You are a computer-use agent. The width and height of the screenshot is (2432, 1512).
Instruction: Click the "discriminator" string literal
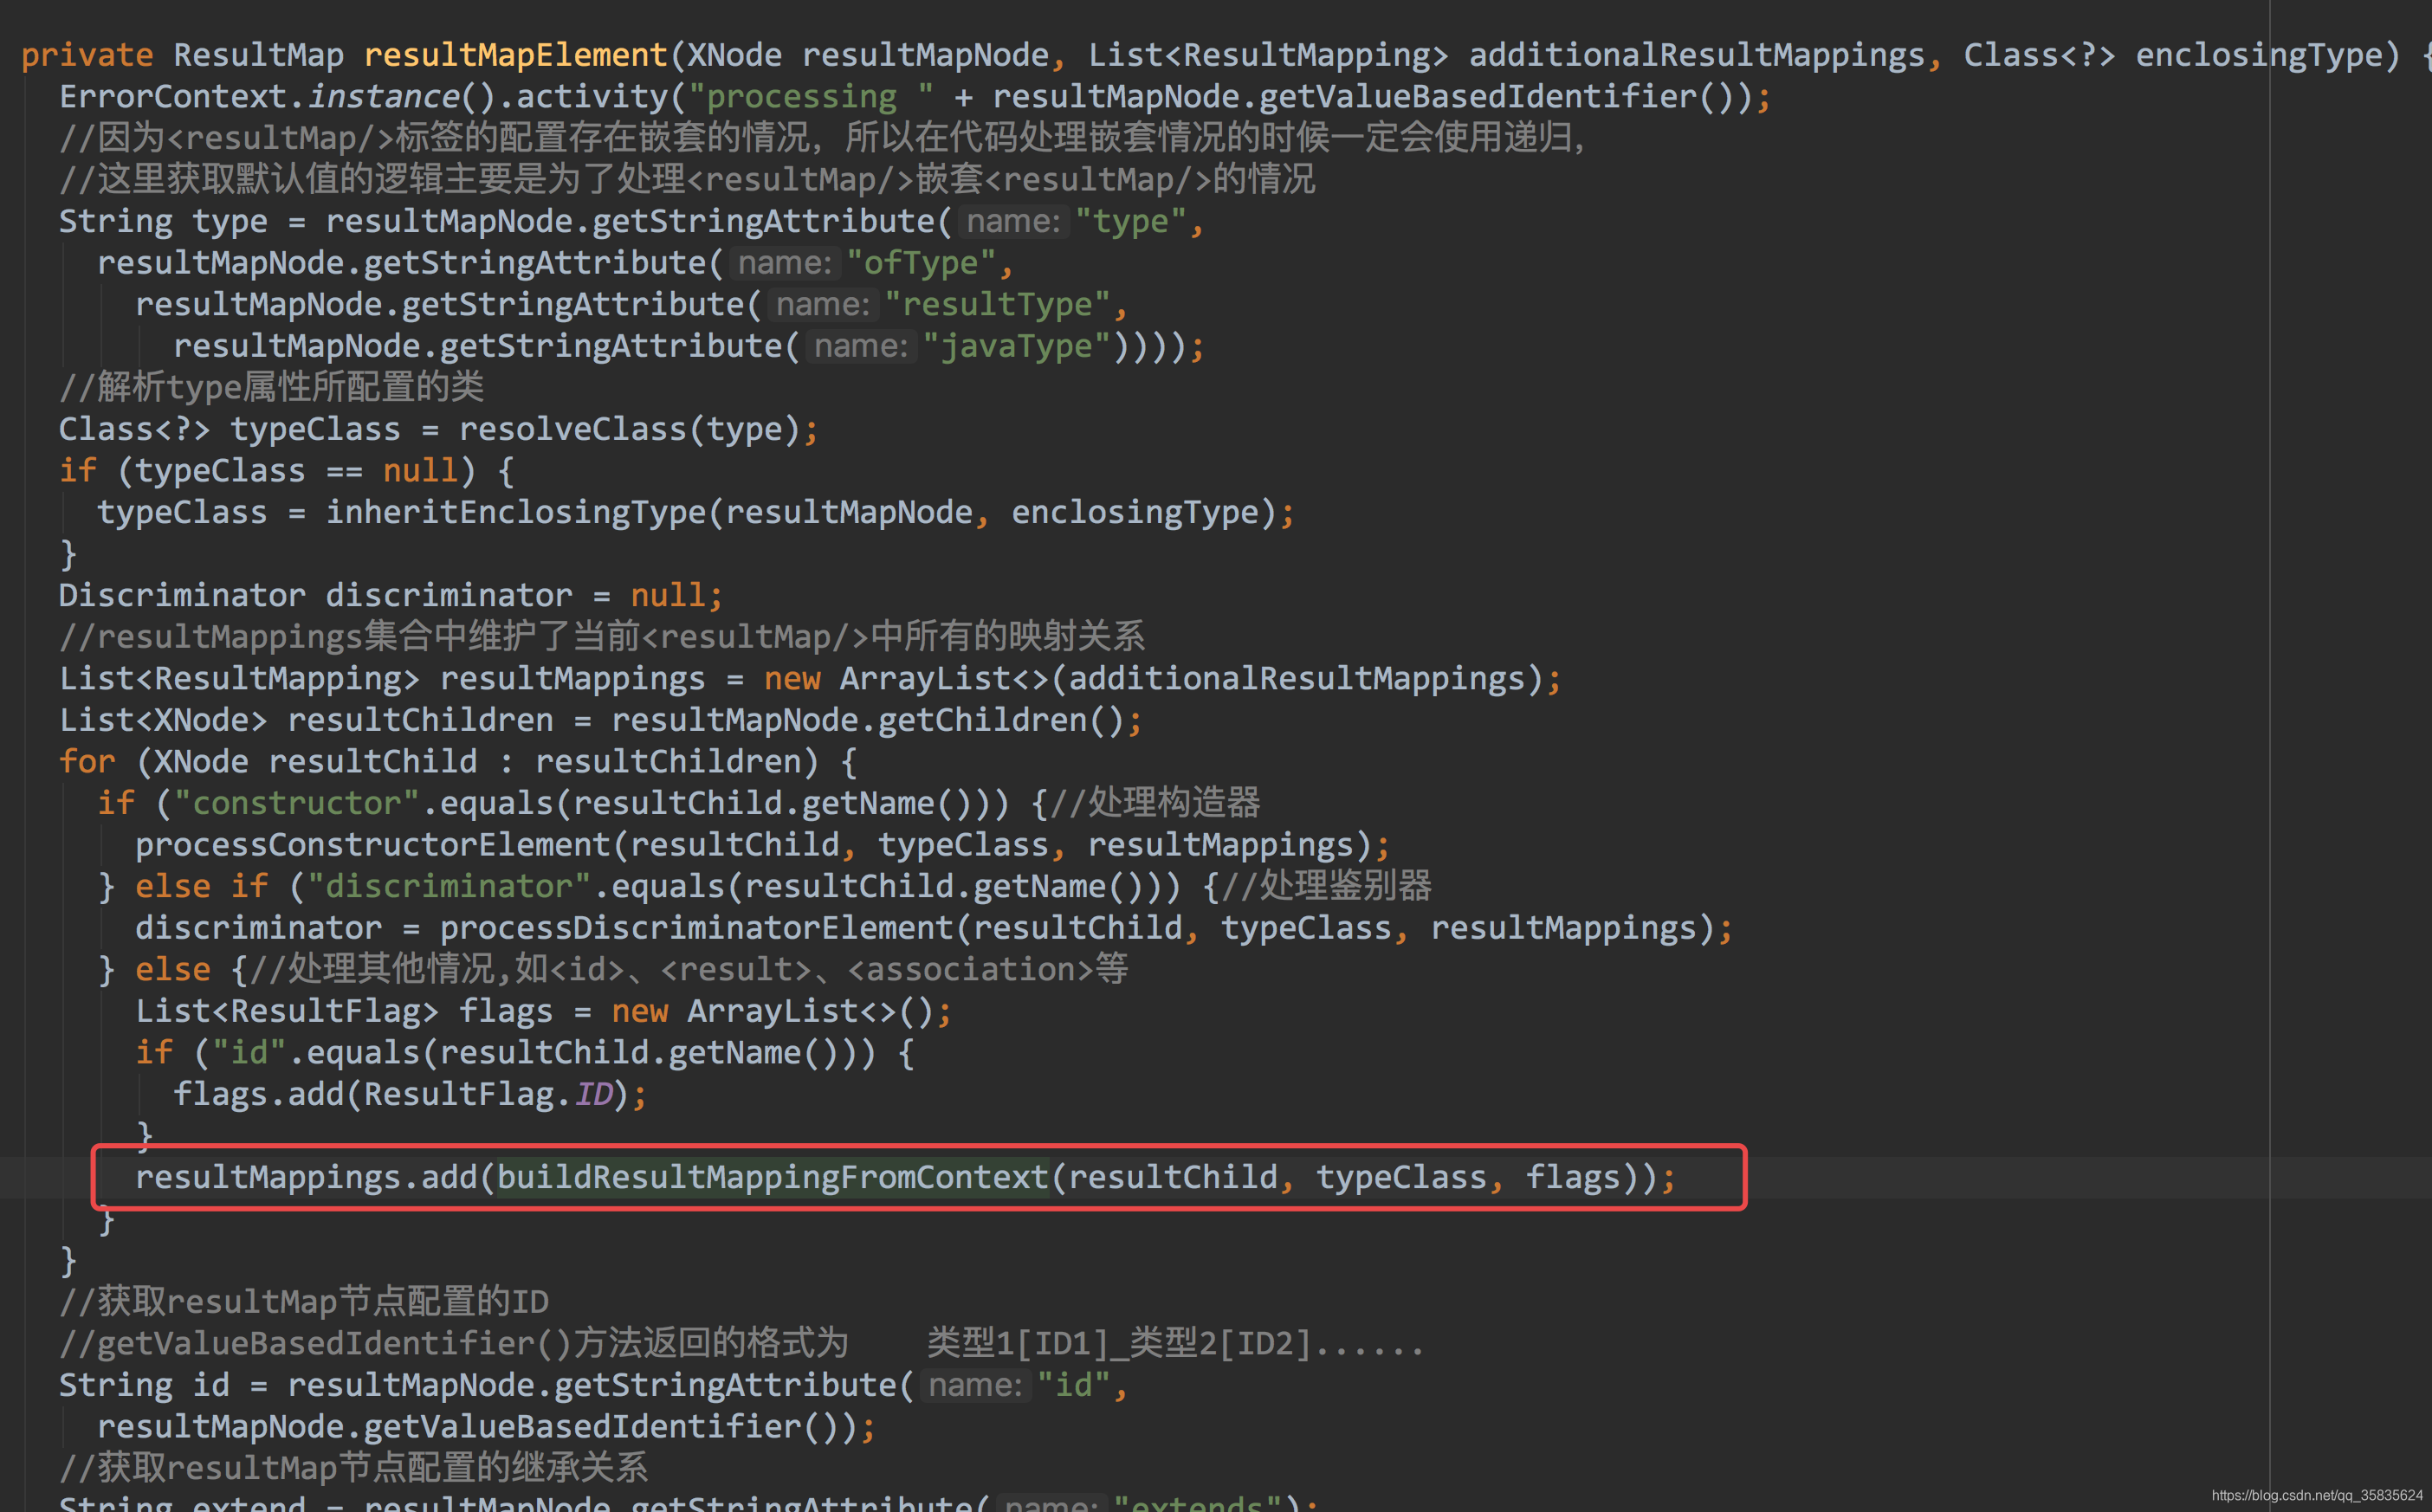pyautogui.click(x=449, y=886)
